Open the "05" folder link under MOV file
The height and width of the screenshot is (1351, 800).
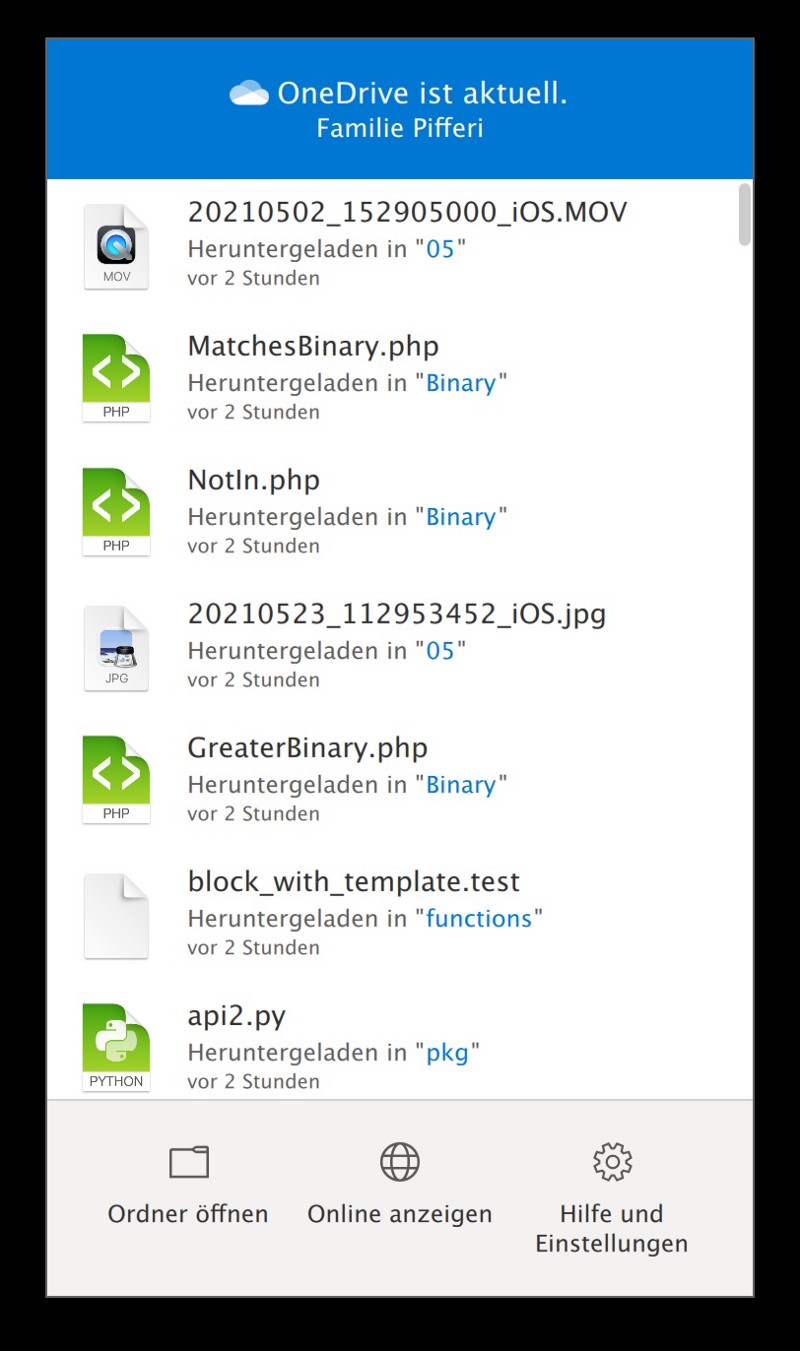click(440, 249)
